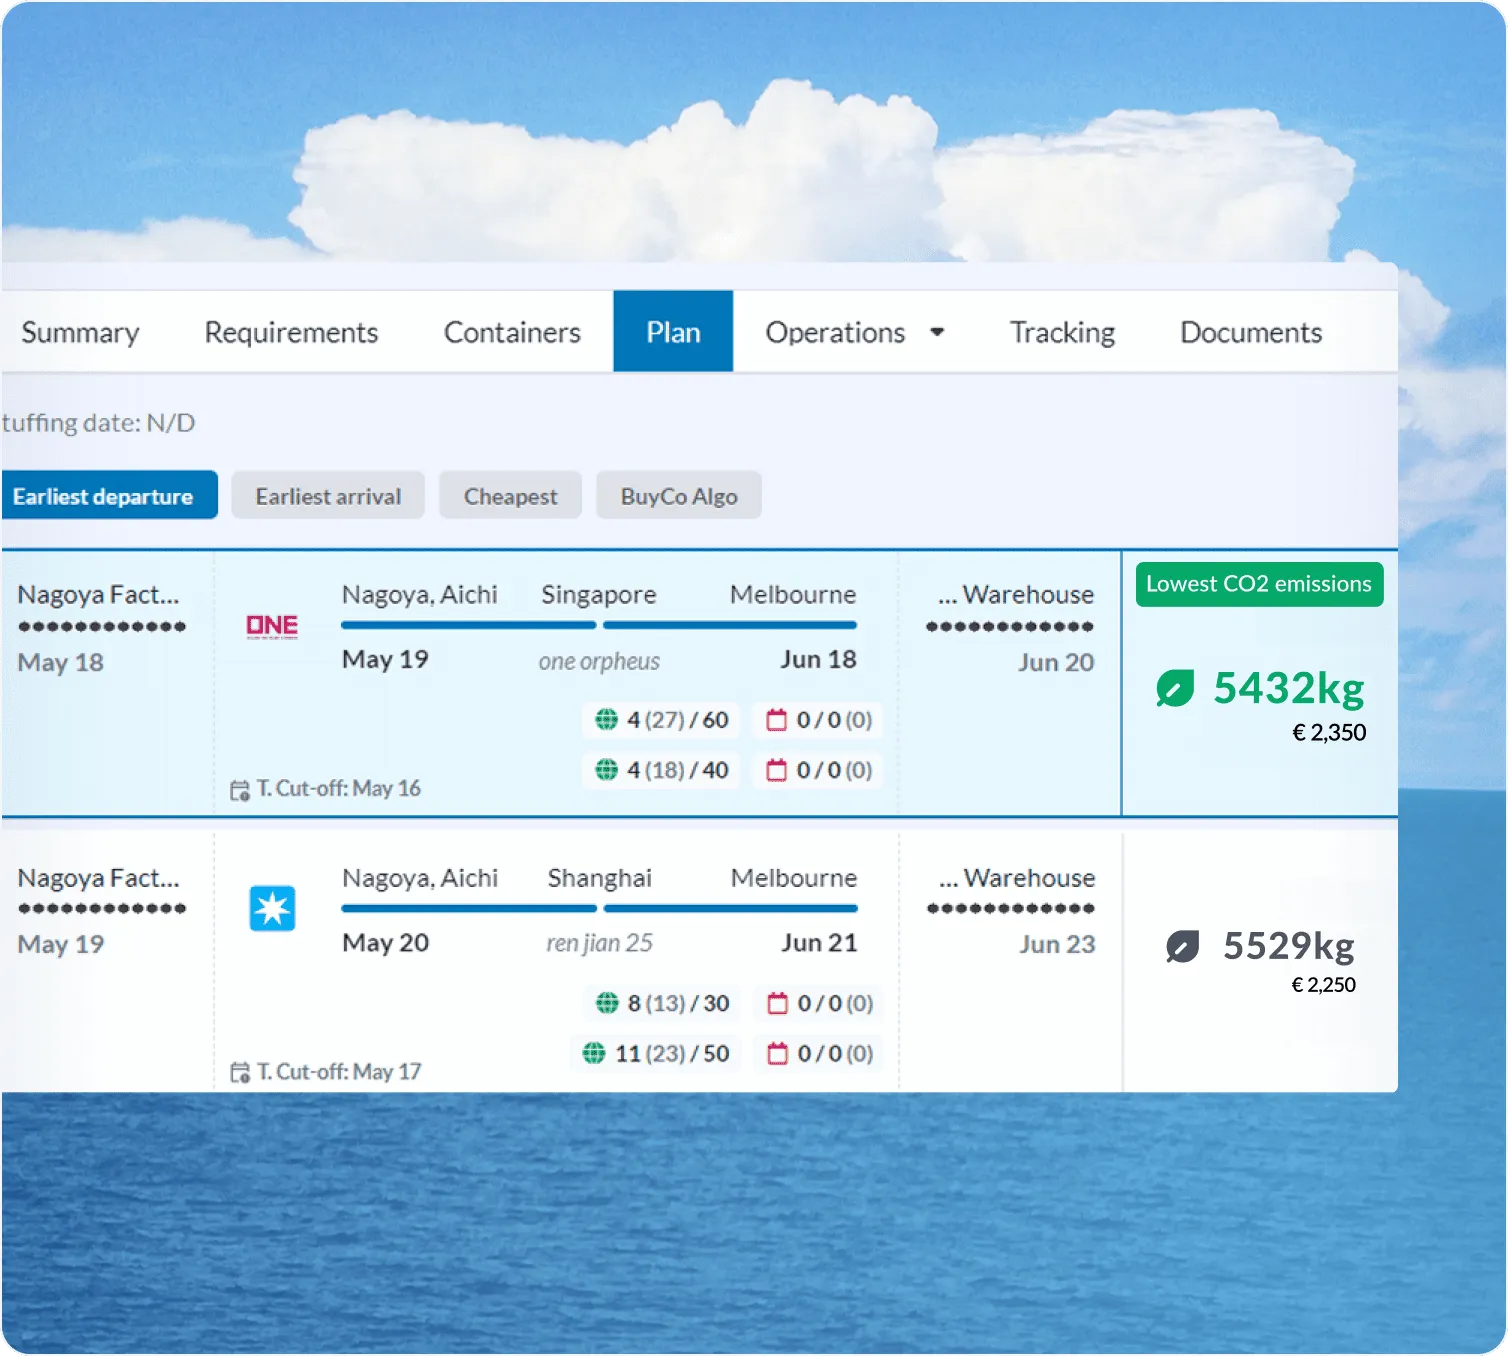Click the ONE carrier logo
This screenshot has width=1508, height=1356.
pyautogui.click(x=272, y=626)
